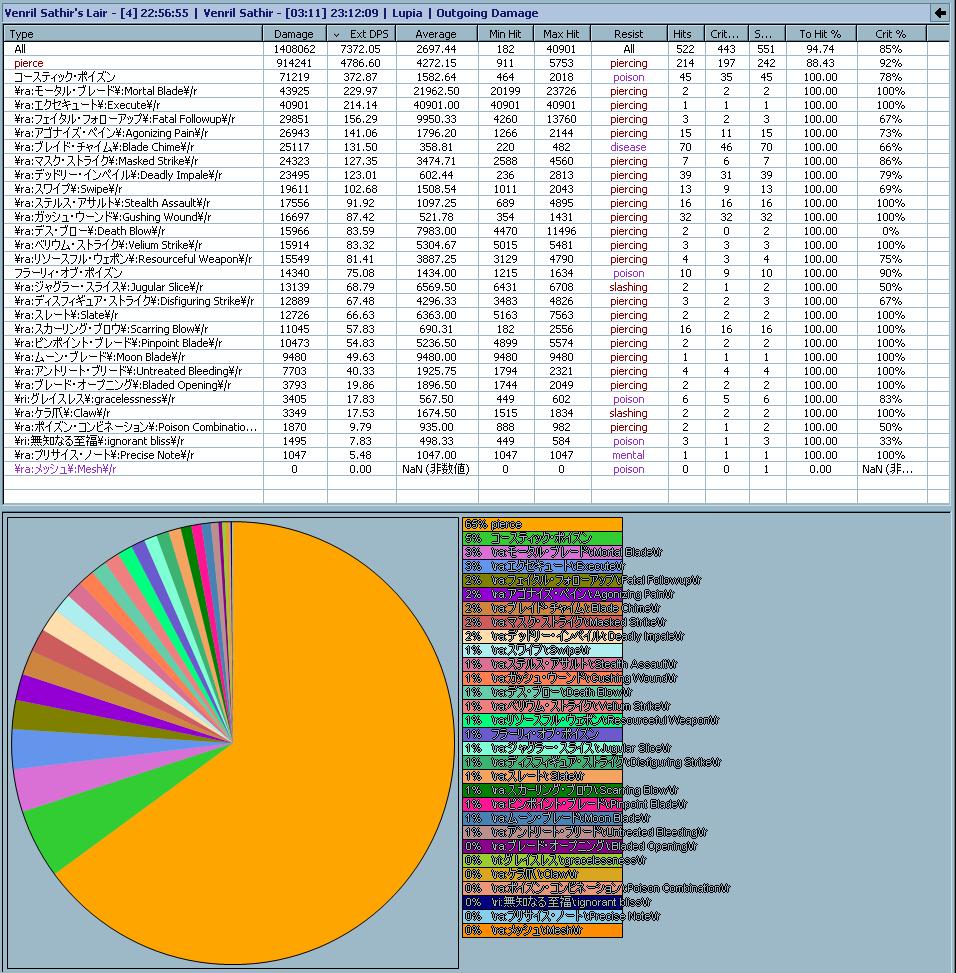This screenshot has width=956, height=973.
Task: Select the purple Mesh row
Action: pos(476,469)
